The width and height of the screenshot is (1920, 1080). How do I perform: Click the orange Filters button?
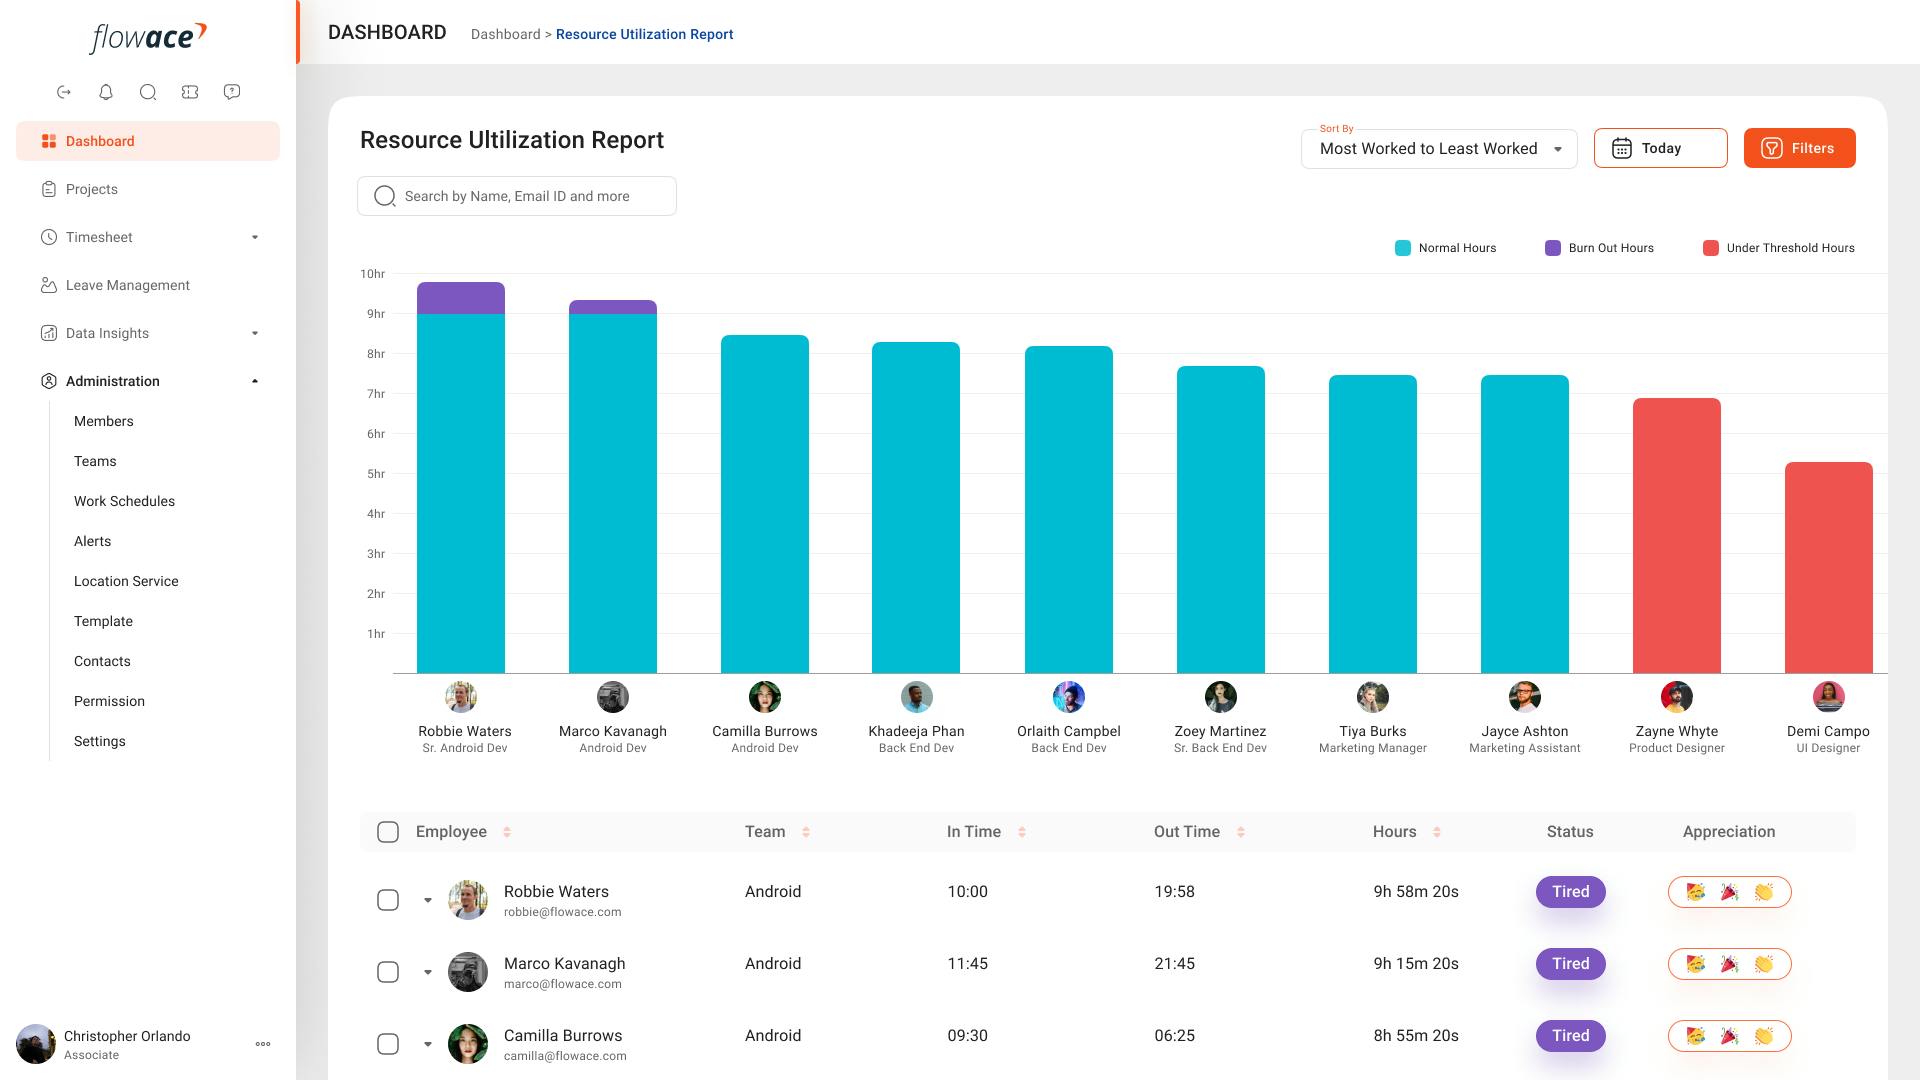(x=1799, y=148)
